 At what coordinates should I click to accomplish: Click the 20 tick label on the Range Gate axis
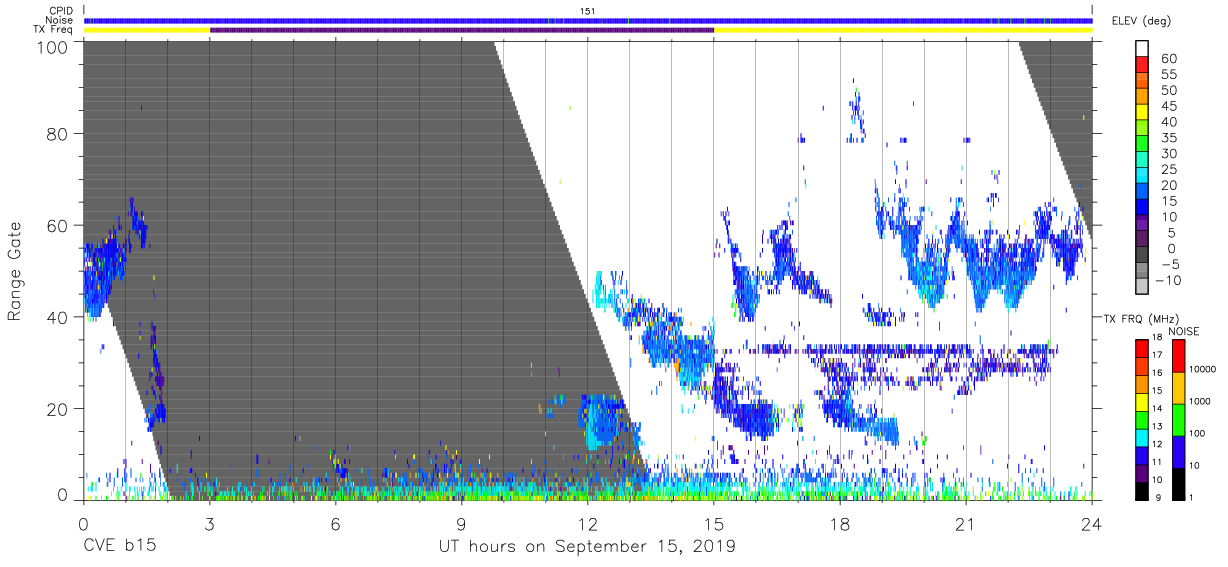58,409
